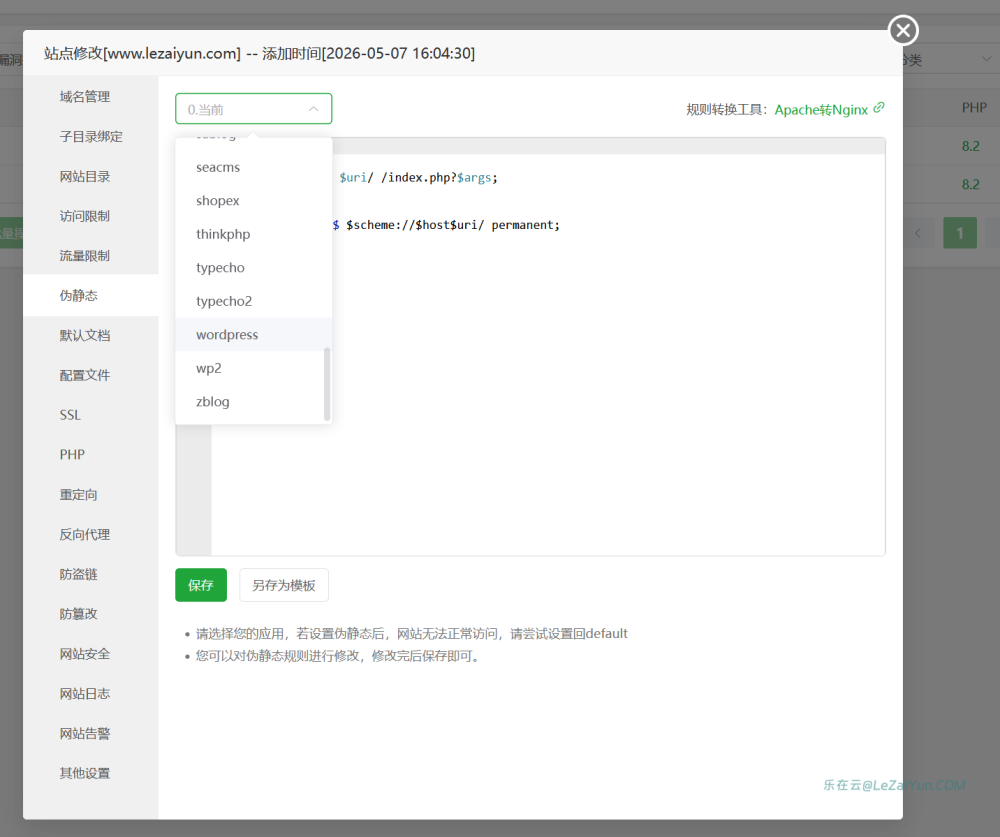
Task: Open 防篡改 tab
Action: (x=91, y=614)
